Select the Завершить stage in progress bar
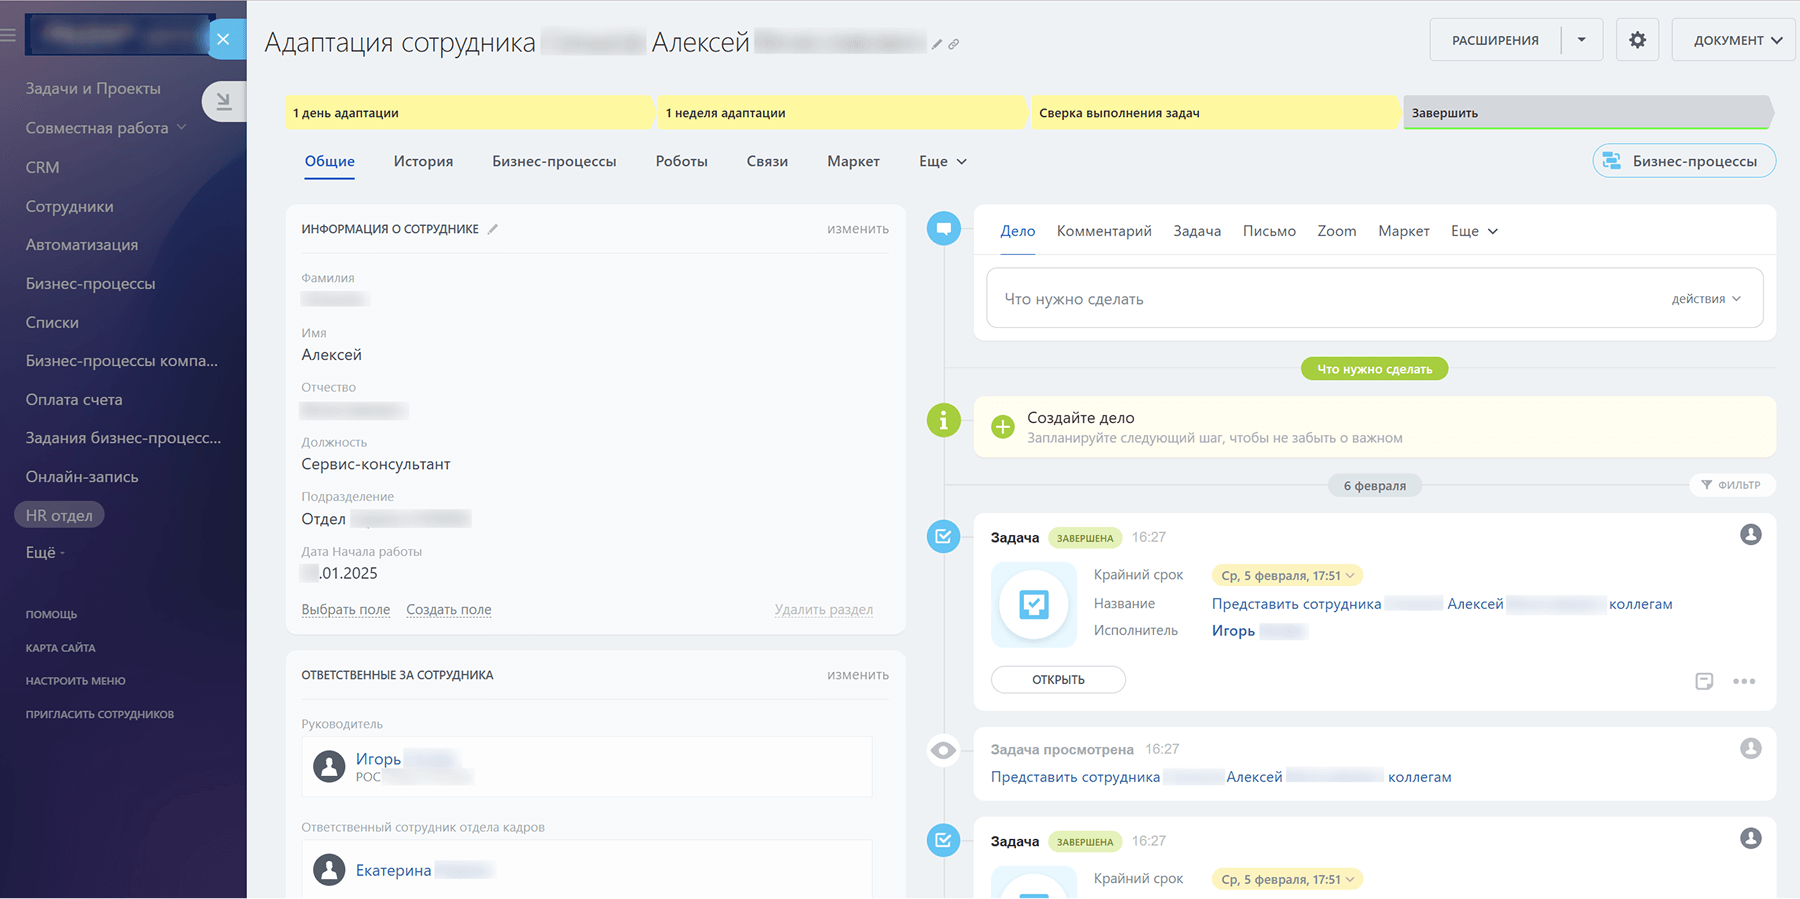Viewport: 1800px width, 899px height. 1585,113
